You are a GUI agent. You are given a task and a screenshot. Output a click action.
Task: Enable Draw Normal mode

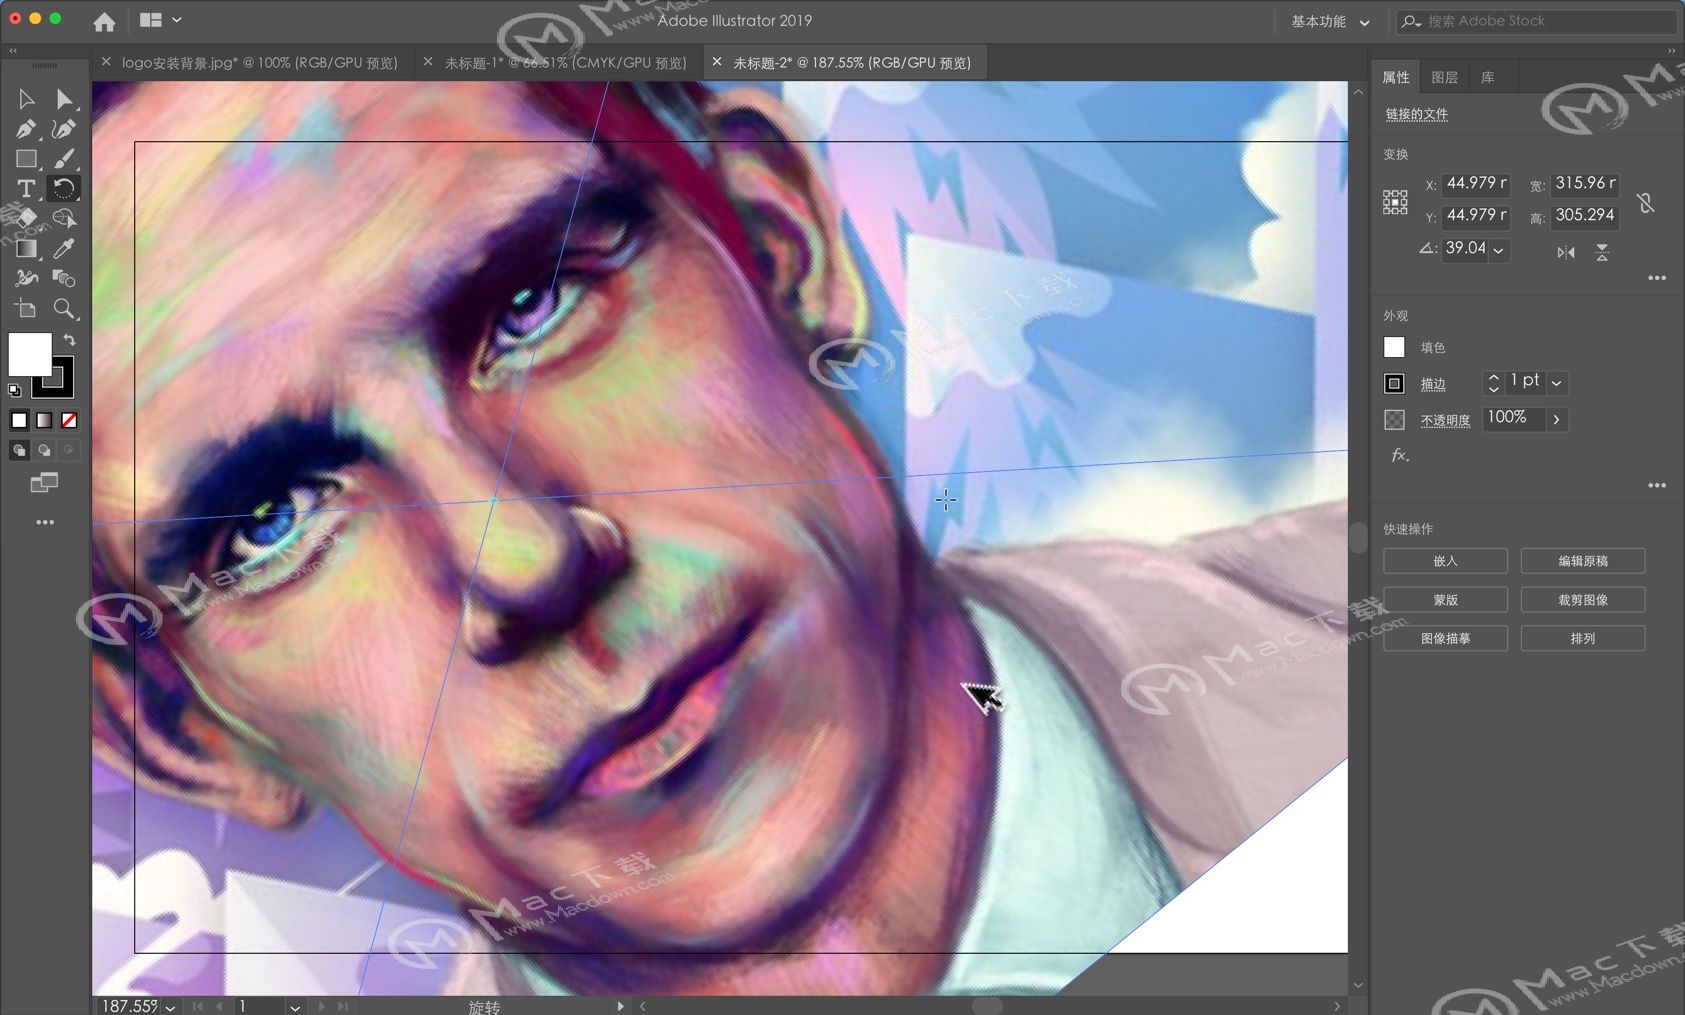tap(19, 450)
